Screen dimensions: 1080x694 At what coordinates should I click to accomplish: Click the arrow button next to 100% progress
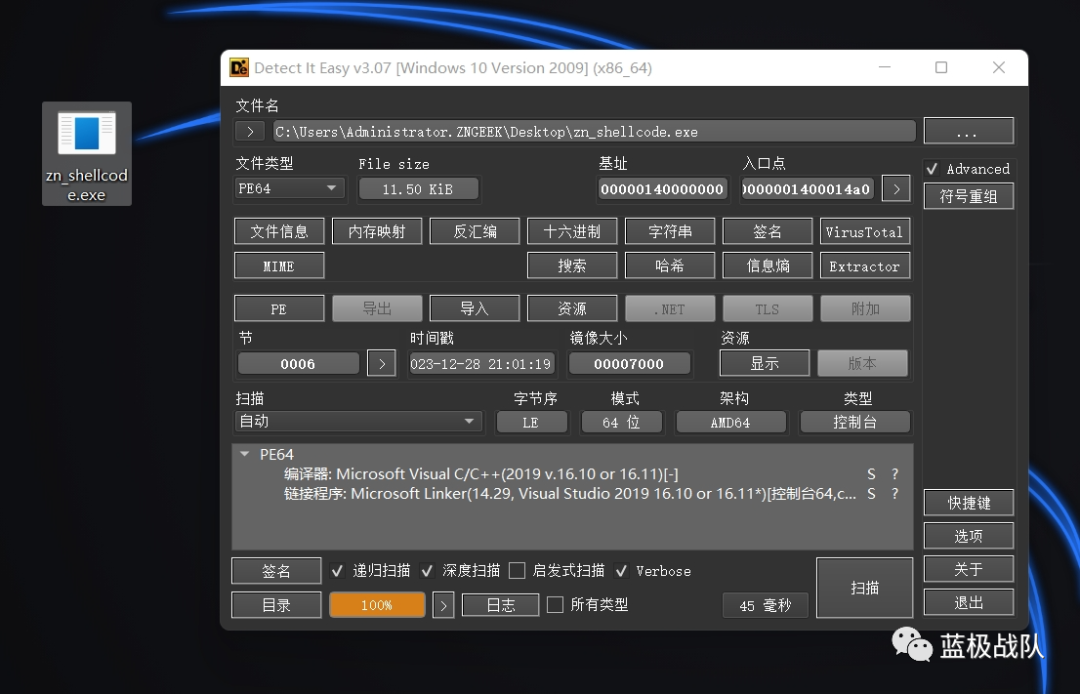(x=443, y=605)
